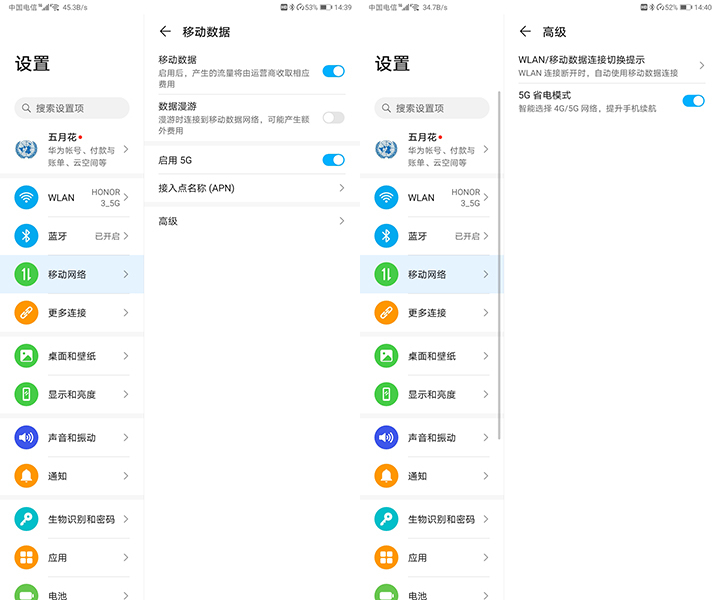Toggle the 5G 省电模式 switch
This screenshot has width=720, height=600.
(693, 101)
